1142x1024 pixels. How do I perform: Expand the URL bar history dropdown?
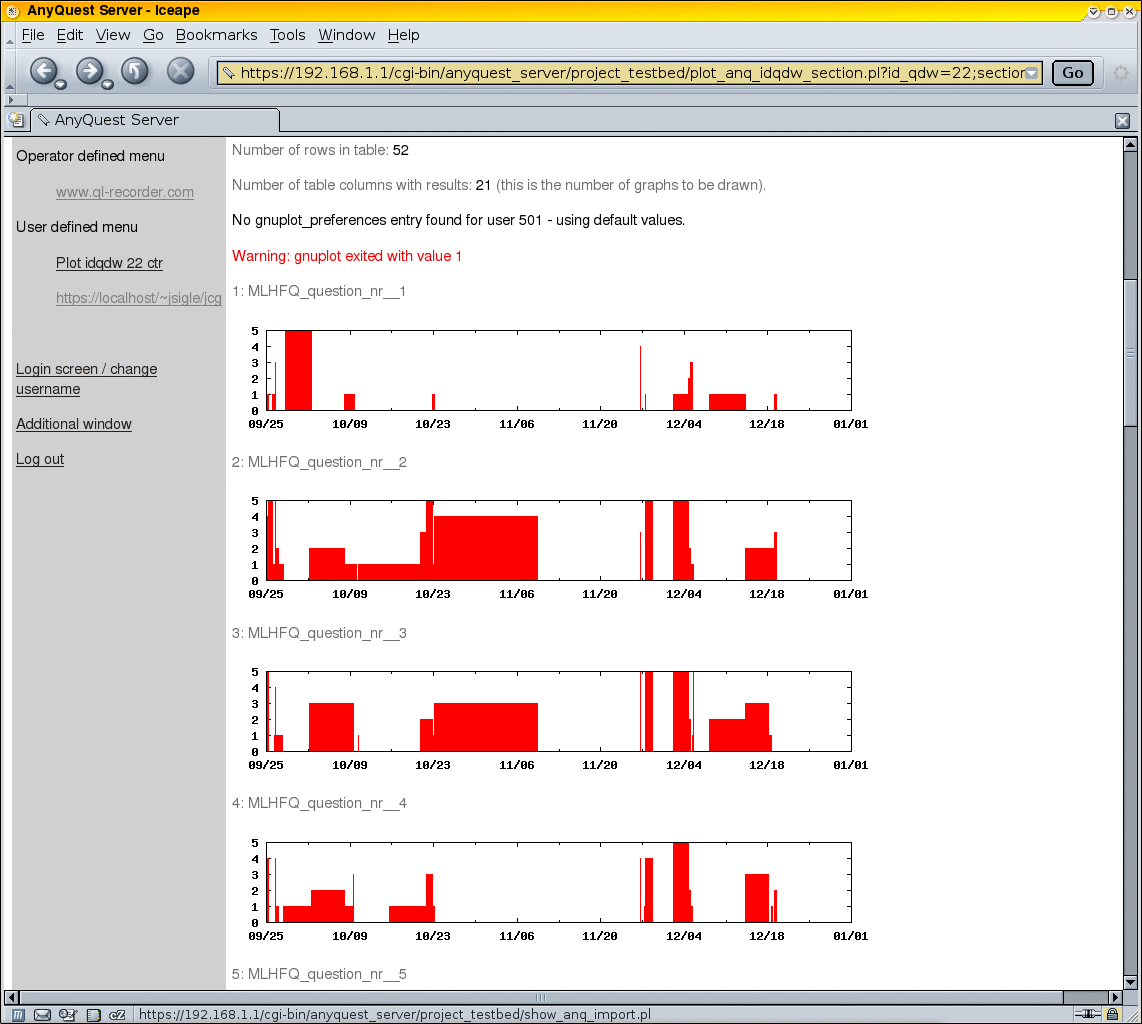[1032, 73]
